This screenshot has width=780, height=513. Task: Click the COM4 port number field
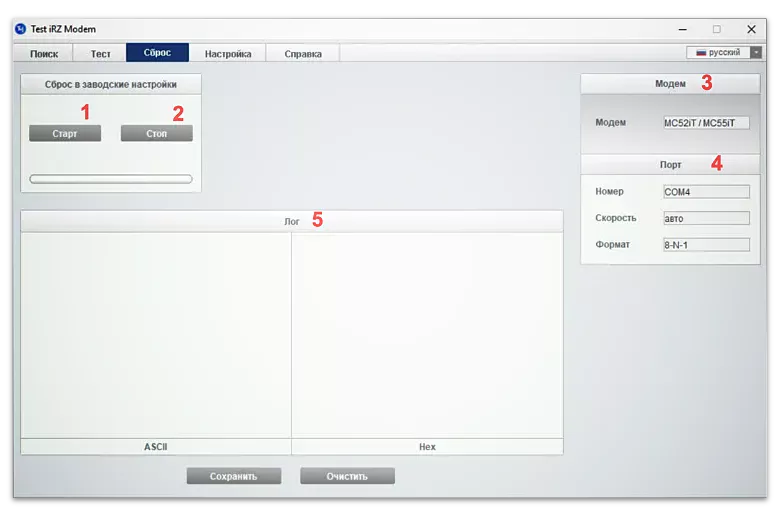[705, 192]
